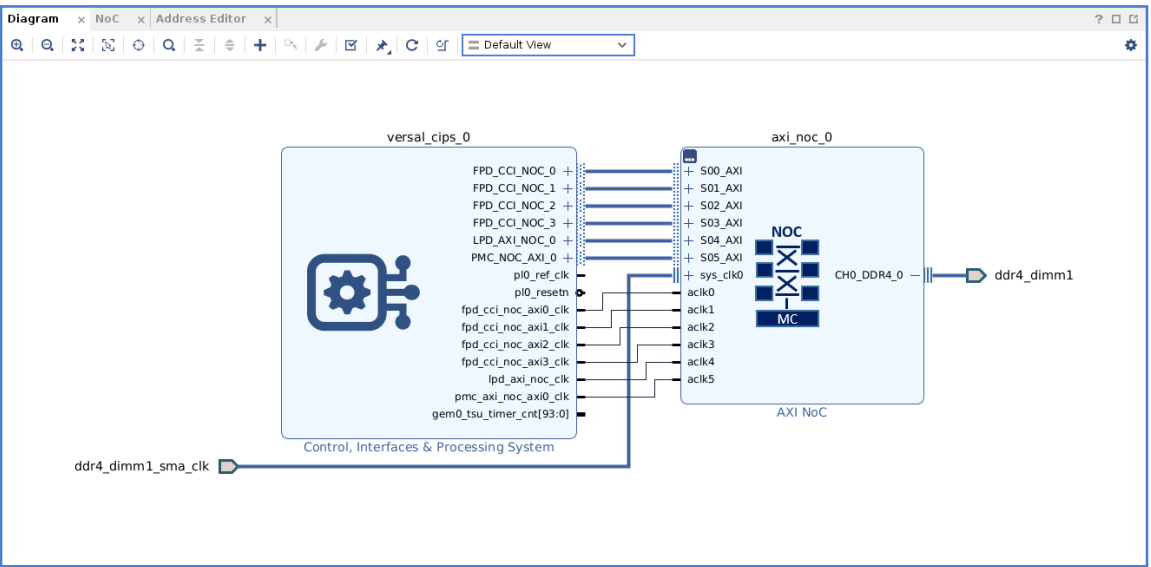Click the Validate Design checkmark icon
Viewport: 1151px width, 567px height.
click(x=351, y=45)
